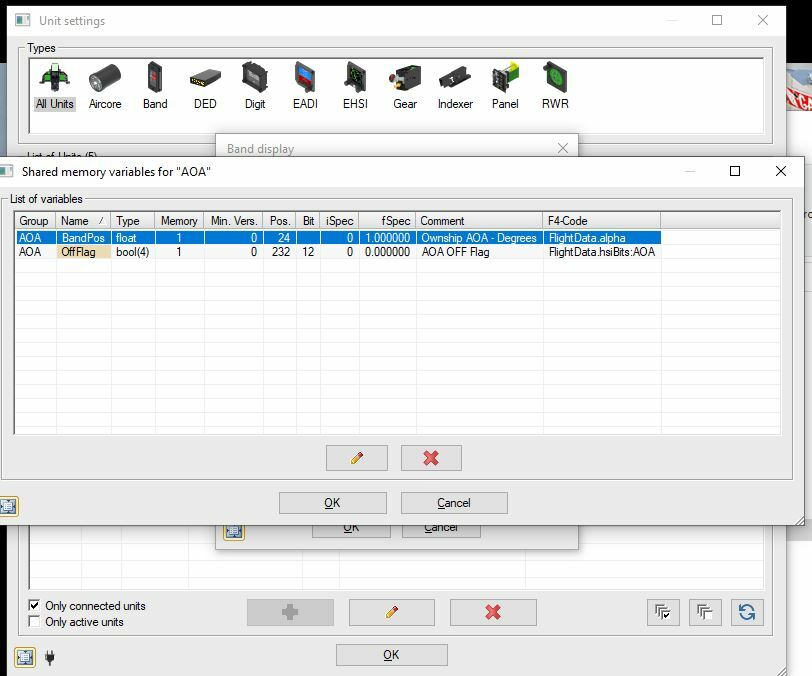Select the Indexer unit type icon
This screenshot has width=812, height=676.
(x=455, y=86)
